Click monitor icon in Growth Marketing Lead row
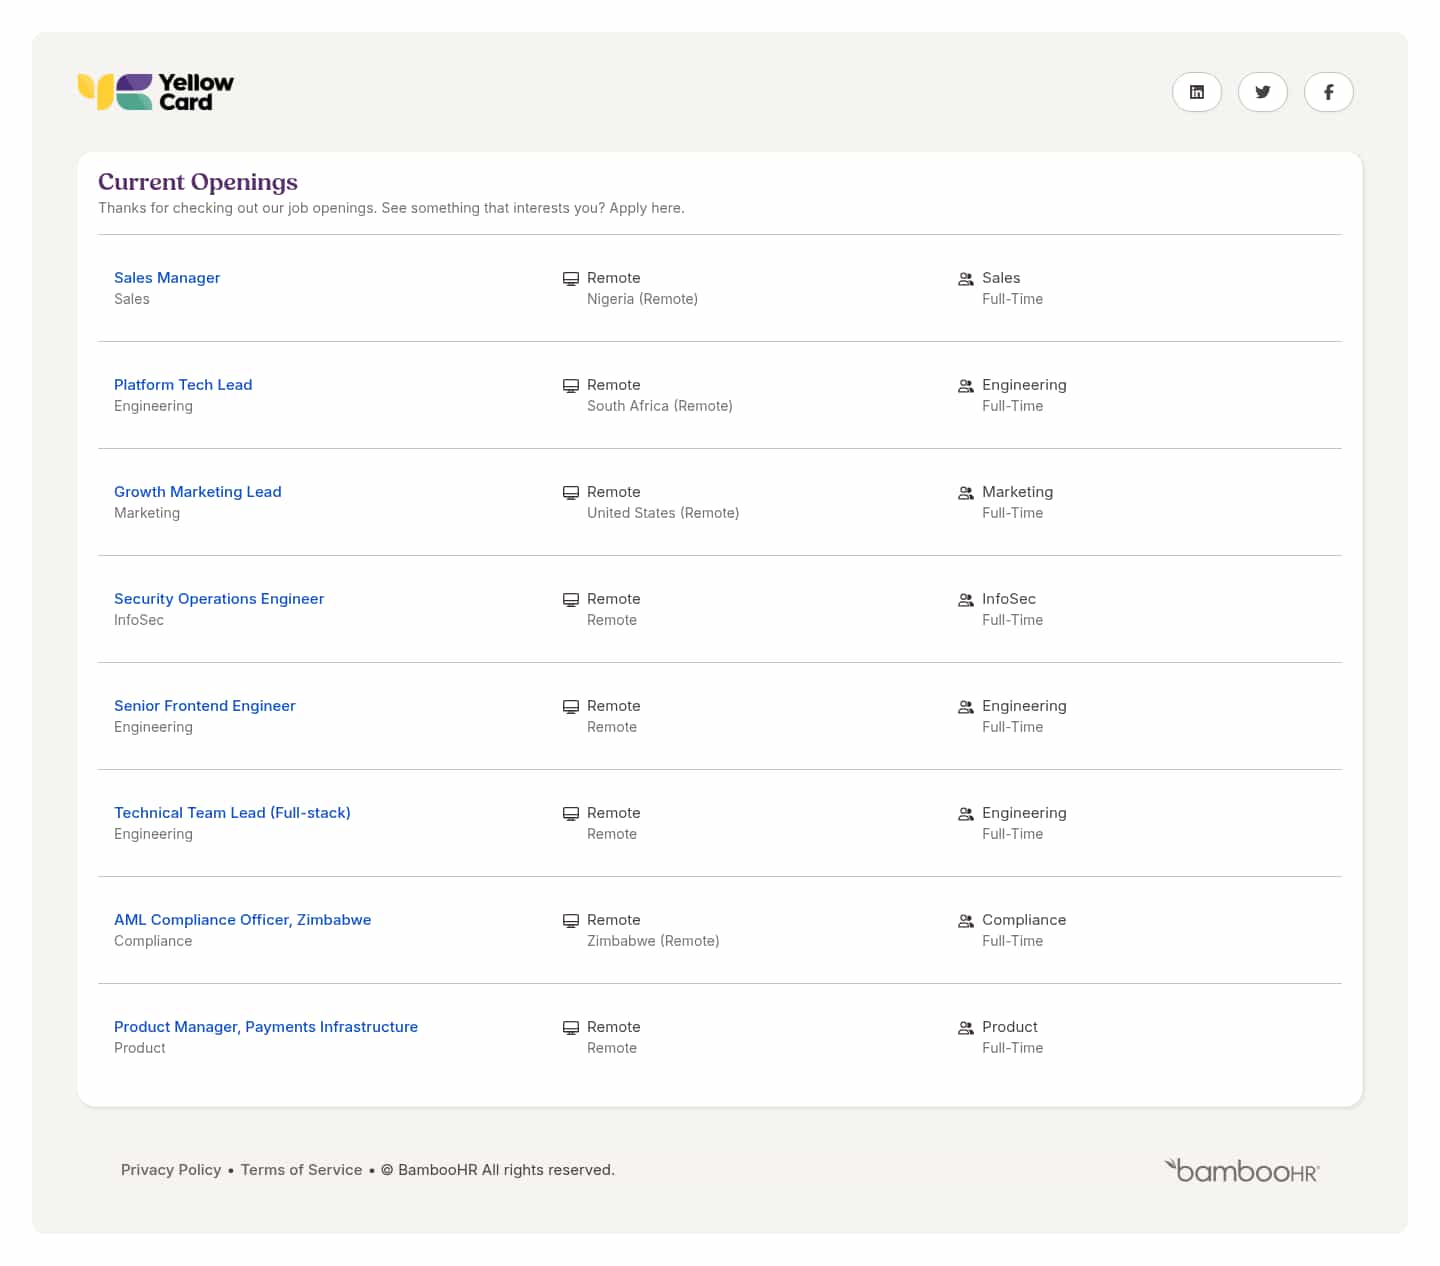This screenshot has width=1440, height=1266. pyautogui.click(x=571, y=493)
